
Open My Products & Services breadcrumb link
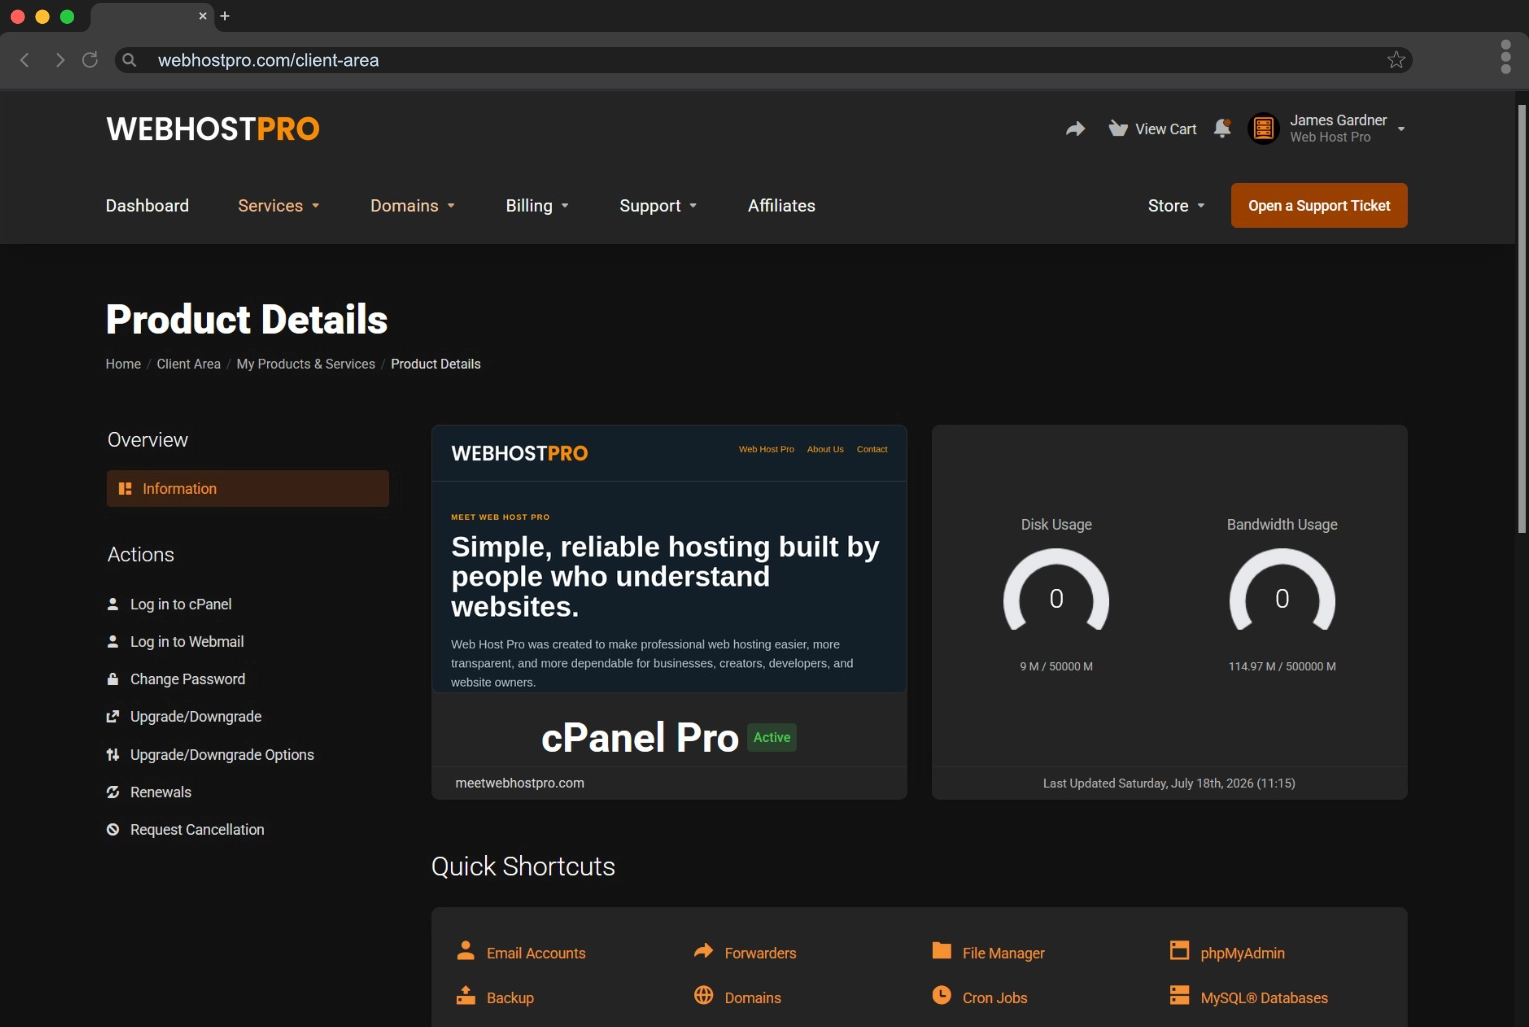(x=306, y=364)
